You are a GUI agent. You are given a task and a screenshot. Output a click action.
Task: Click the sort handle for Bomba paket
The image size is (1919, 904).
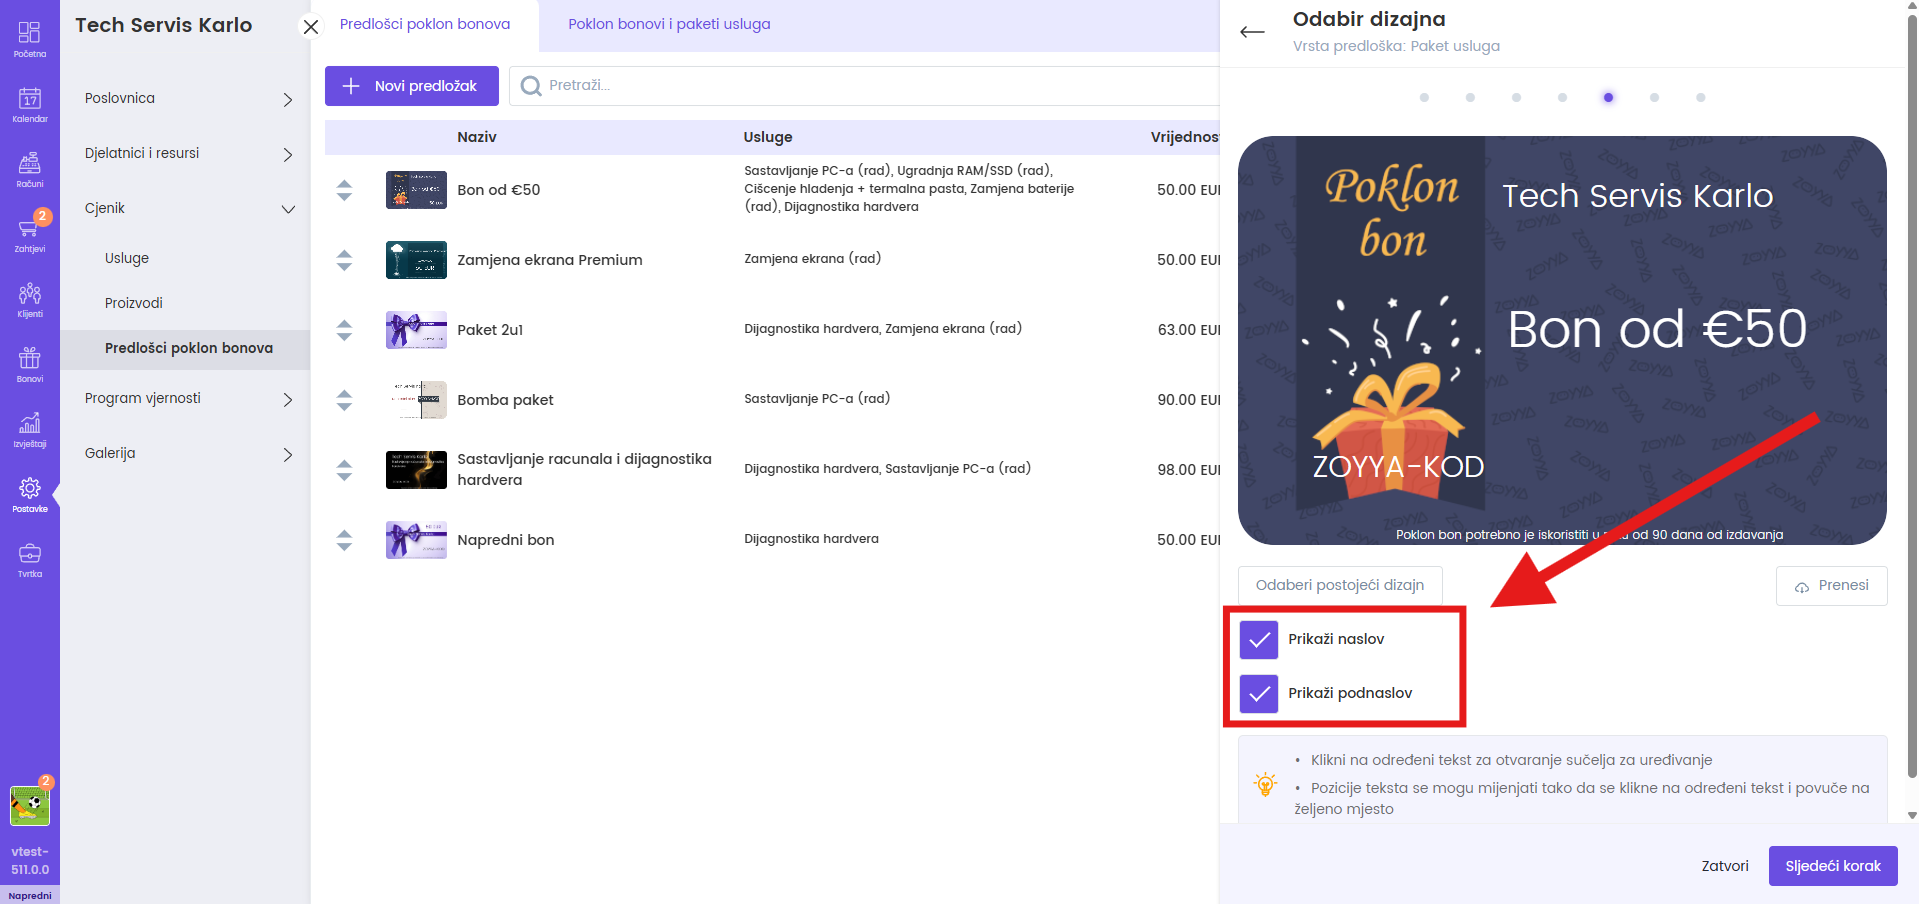click(344, 400)
